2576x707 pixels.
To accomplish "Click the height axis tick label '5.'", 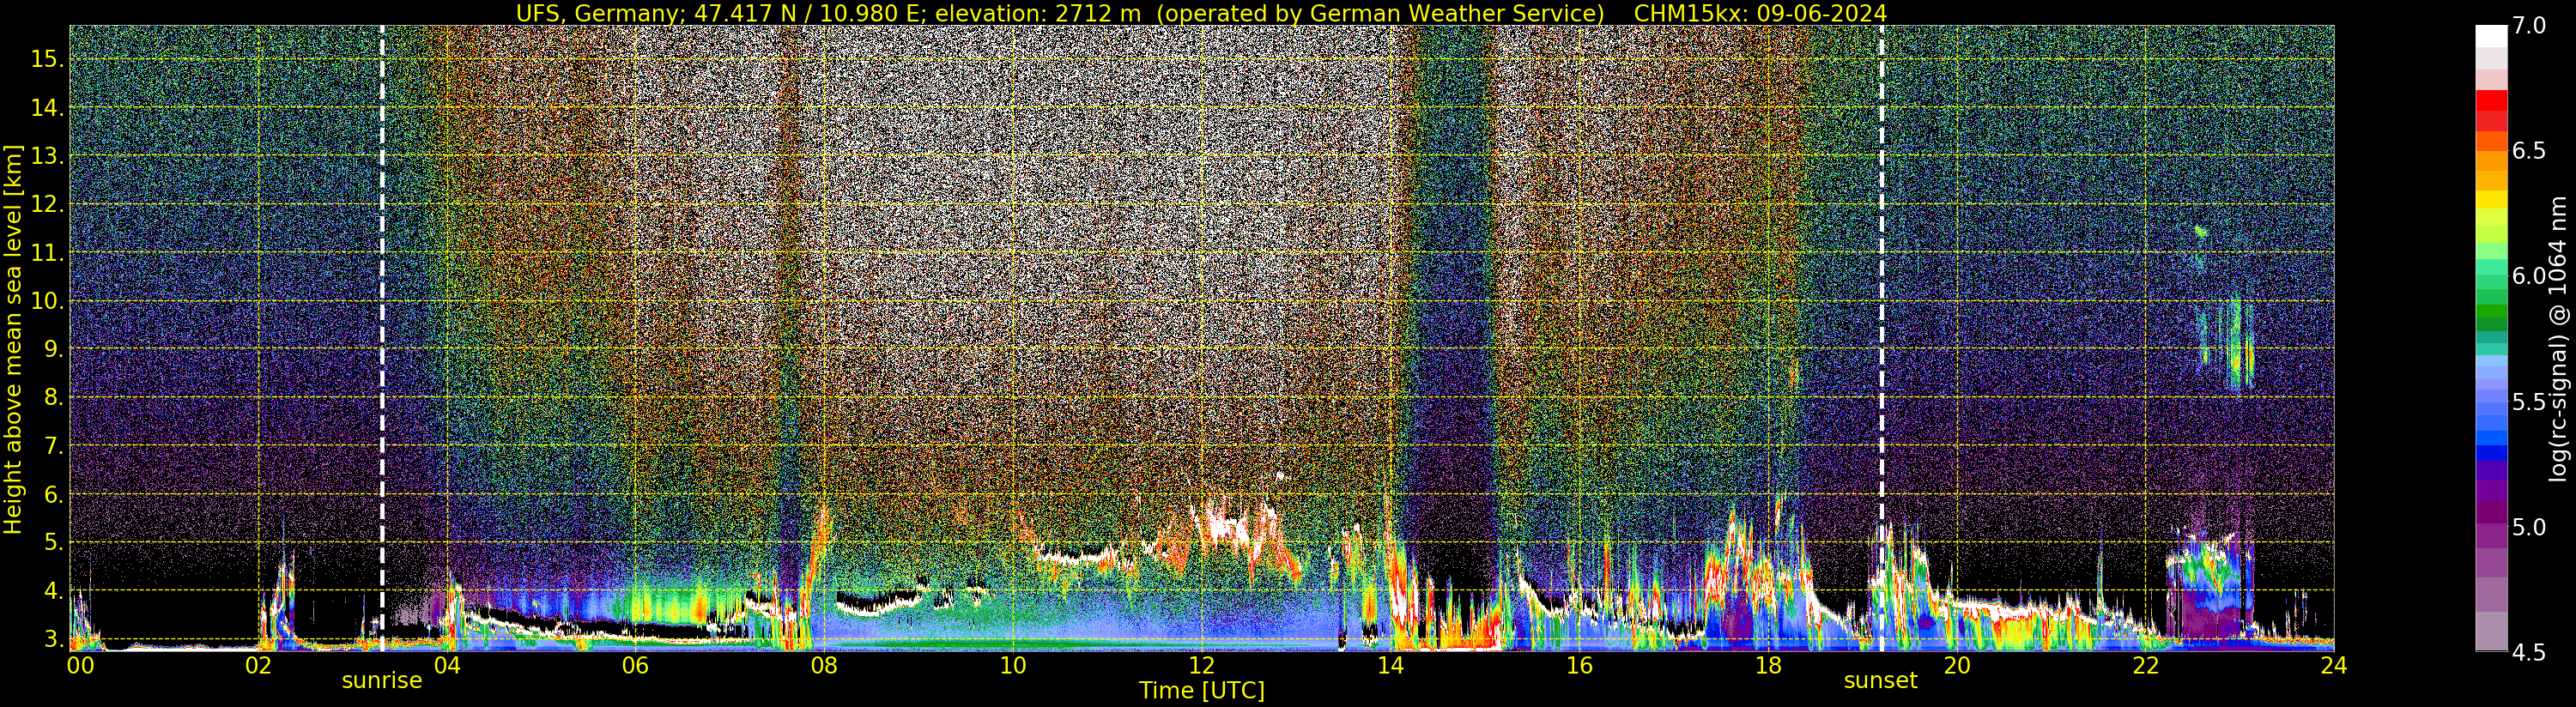I will pyautogui.click(x=53, y=542).
